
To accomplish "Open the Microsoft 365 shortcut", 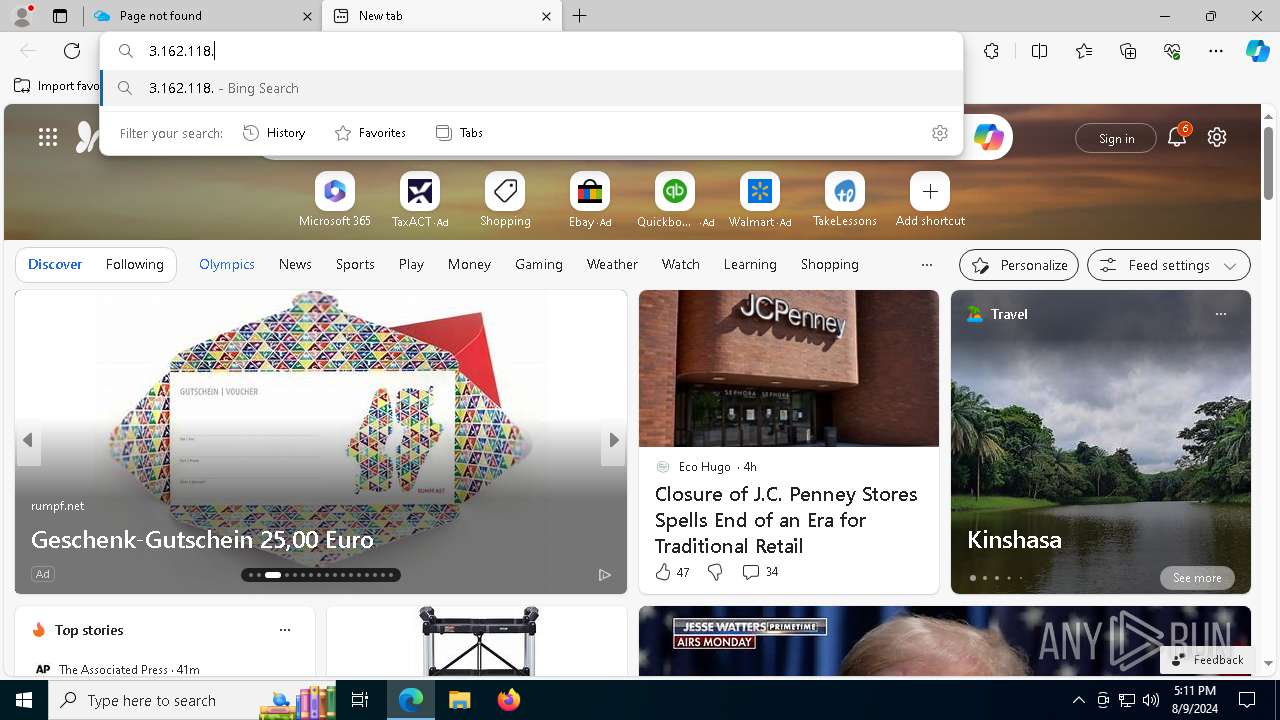I will coord(335,200).
